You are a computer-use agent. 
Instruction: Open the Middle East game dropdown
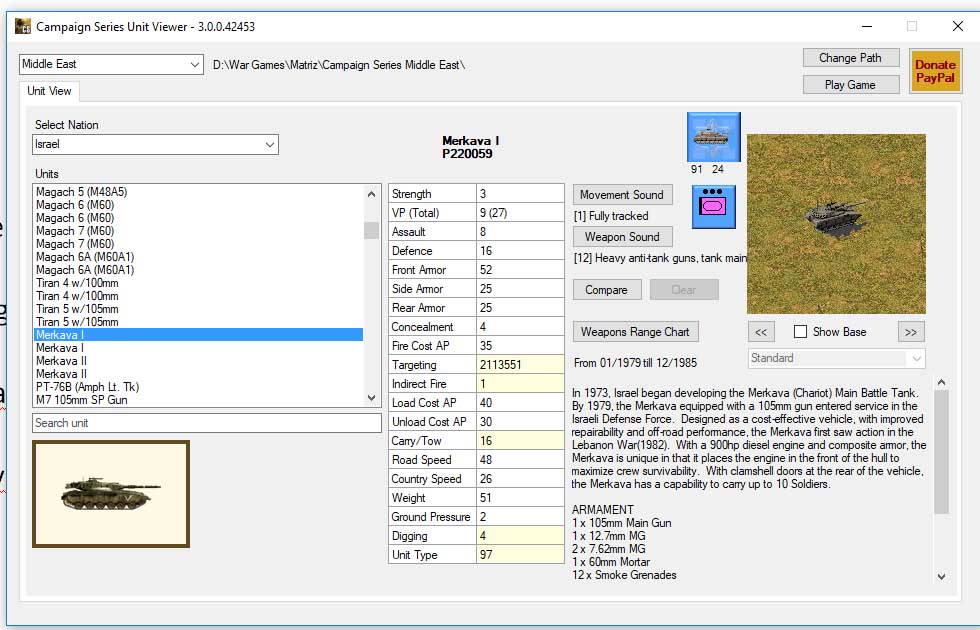pos(111,64)
